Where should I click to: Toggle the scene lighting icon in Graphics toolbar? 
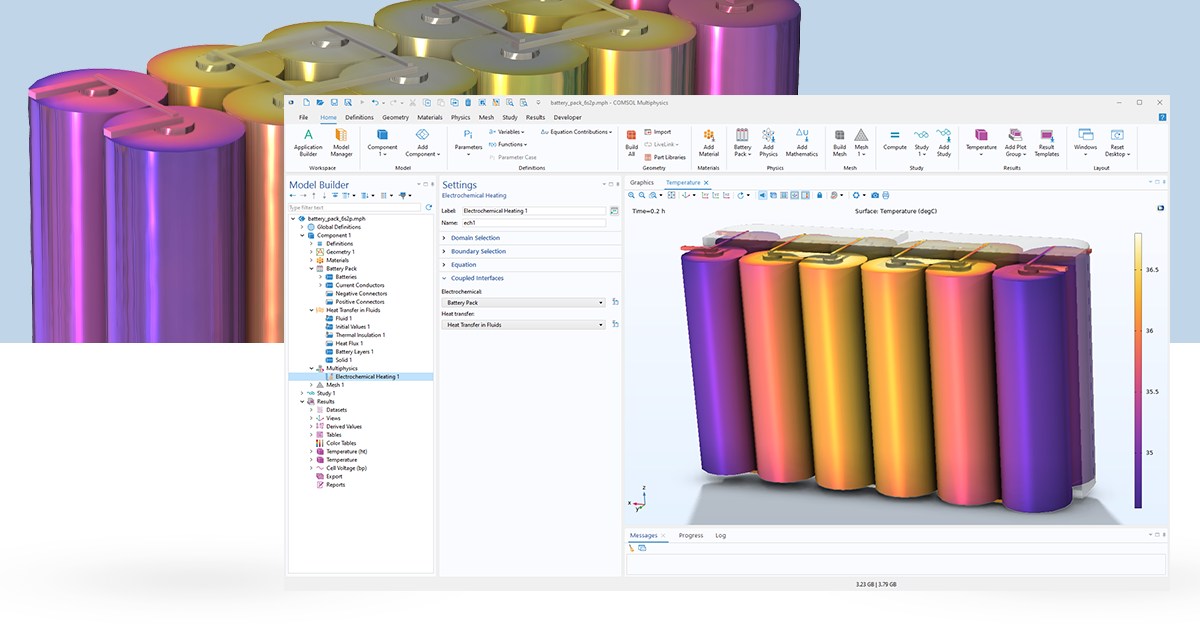tap(762, 196)
